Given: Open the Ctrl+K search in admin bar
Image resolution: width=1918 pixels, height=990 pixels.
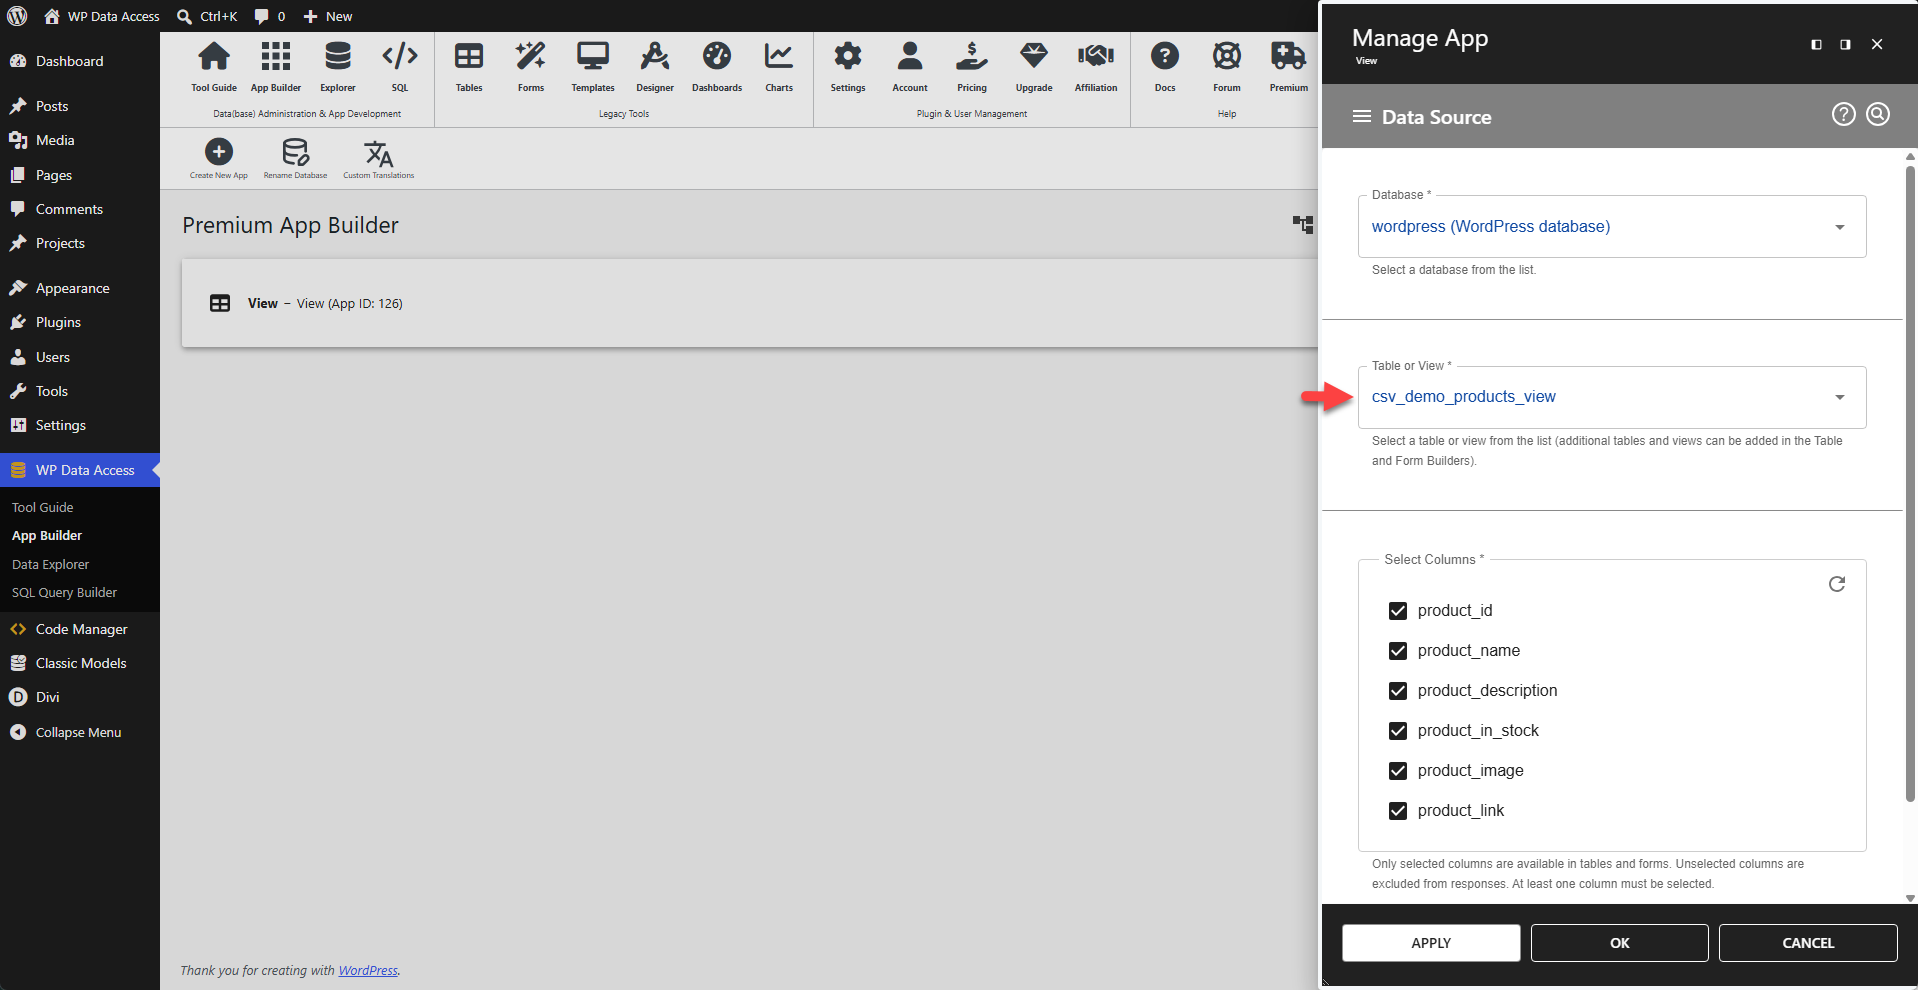Looking at the screenshot, I should [x=208, y=16].
